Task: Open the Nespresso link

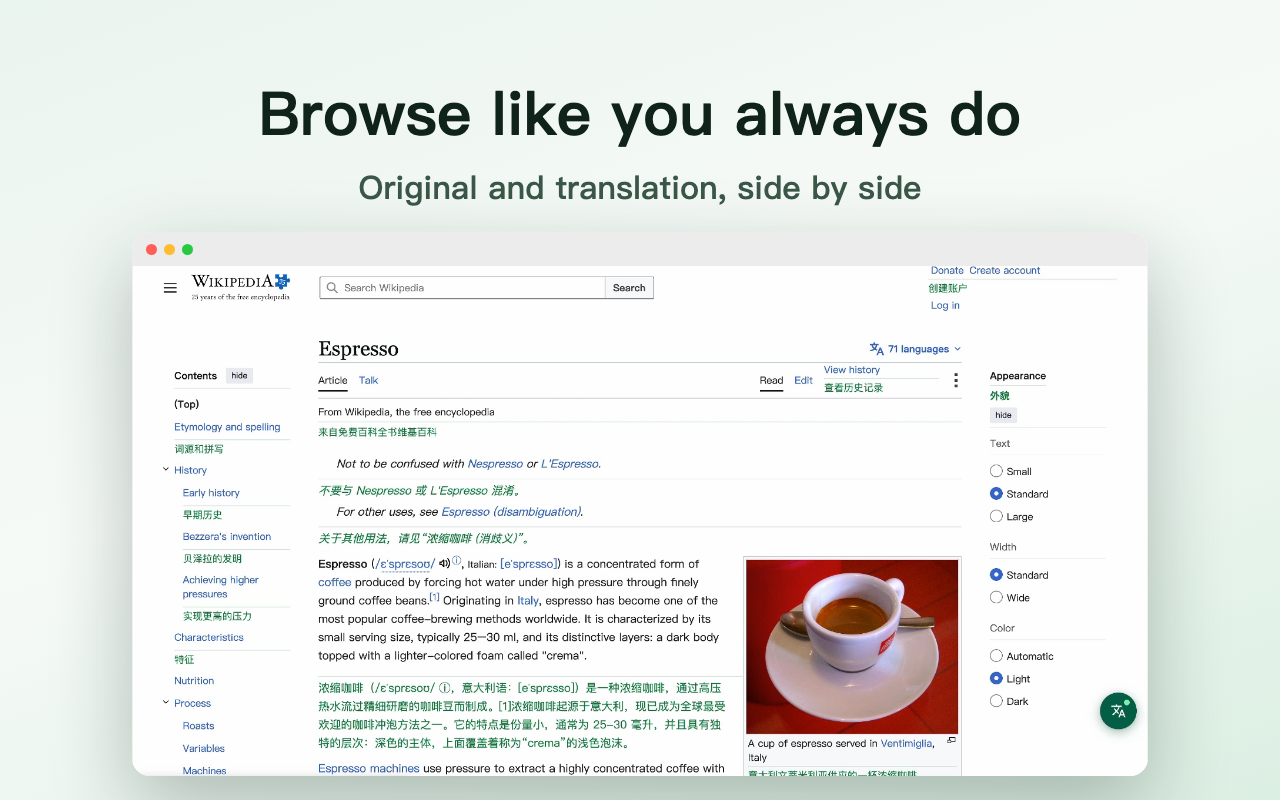Action: [x=495, y=464]
